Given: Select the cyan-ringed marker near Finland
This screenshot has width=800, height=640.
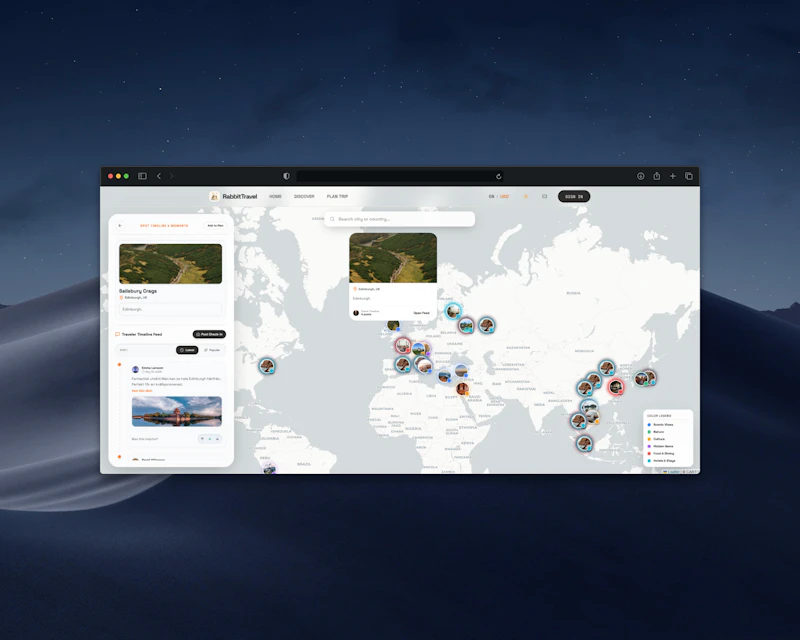Looking at the screenshot, I should 453,311.
